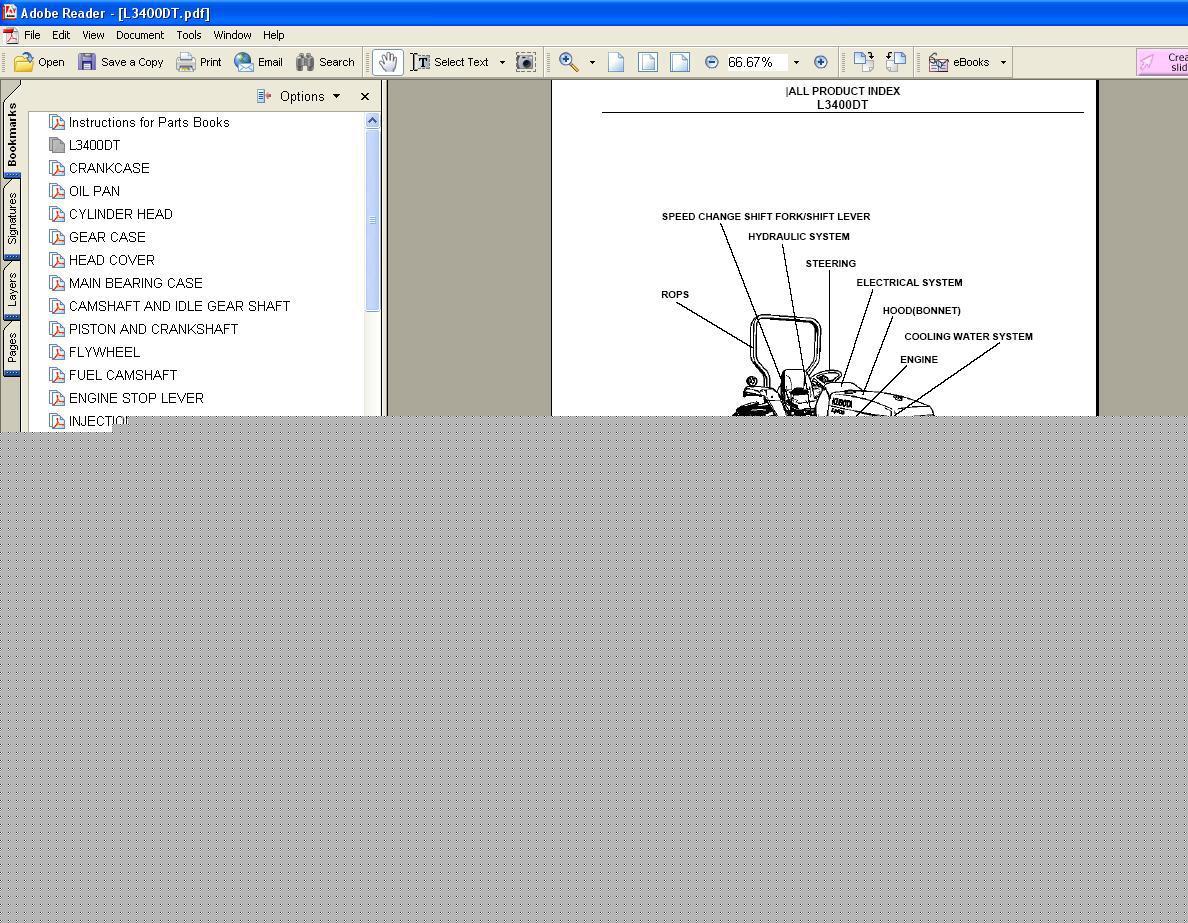1188x923 pixels.
Task: Click the Fit Width page icon
Action: coord(680,62)
